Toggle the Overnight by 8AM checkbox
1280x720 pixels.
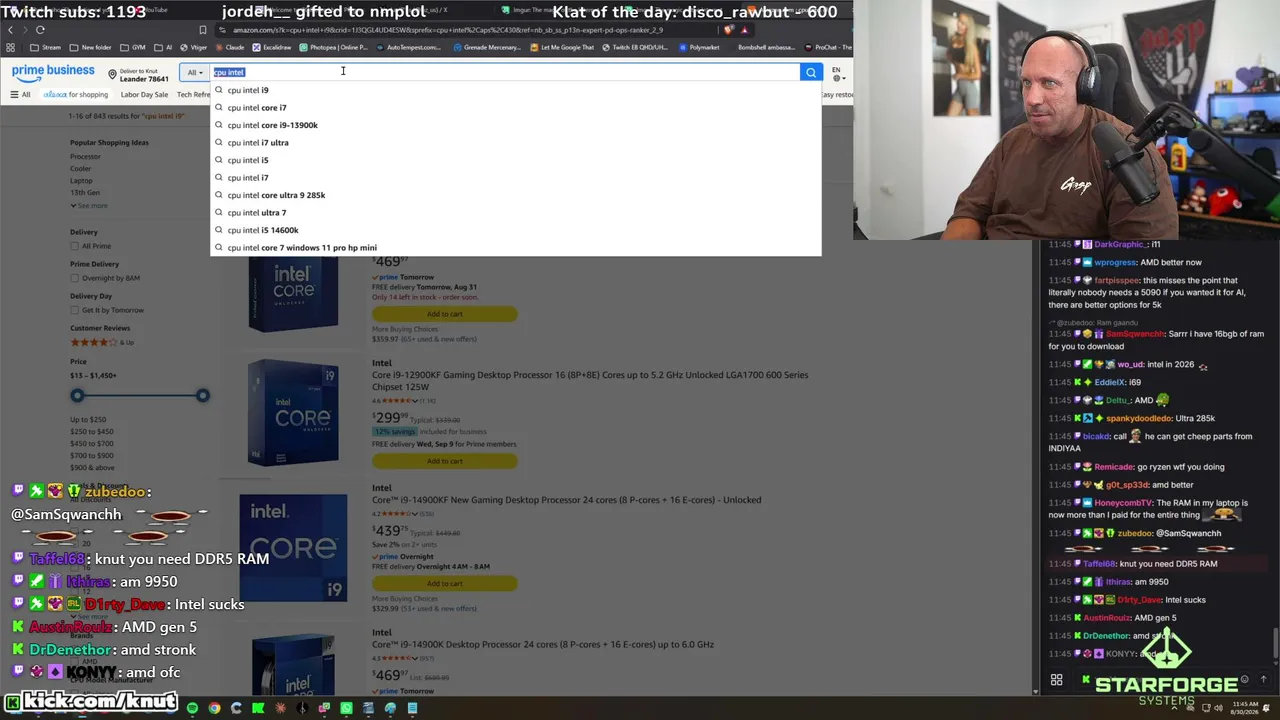click(75, 278)
